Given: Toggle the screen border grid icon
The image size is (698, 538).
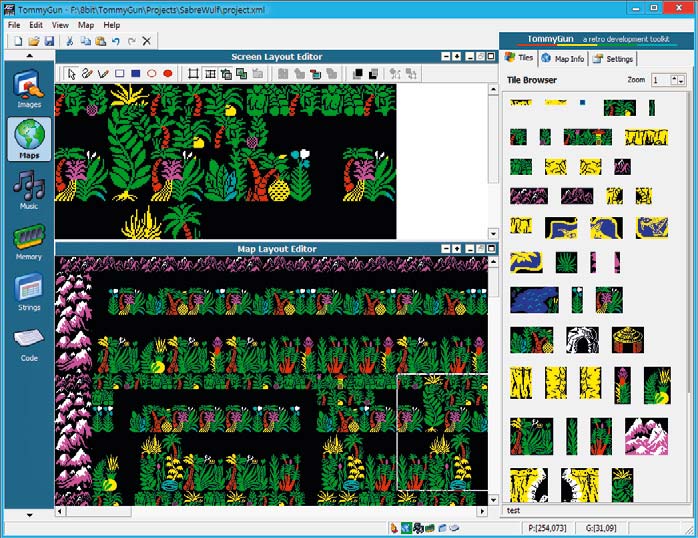Looking at the screenshot, I should [193, 74].
